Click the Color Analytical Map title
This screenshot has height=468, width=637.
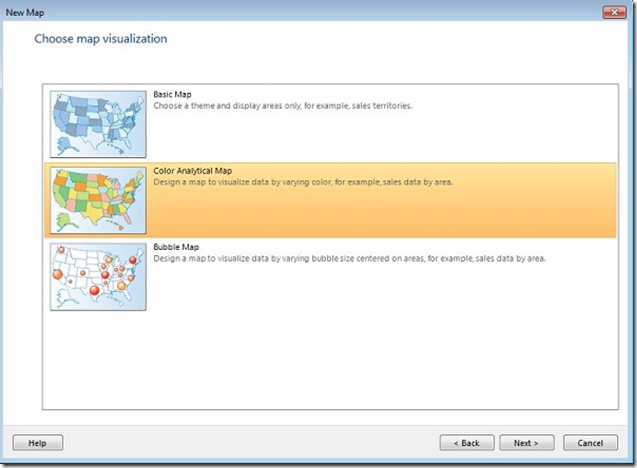coord(193,171)
